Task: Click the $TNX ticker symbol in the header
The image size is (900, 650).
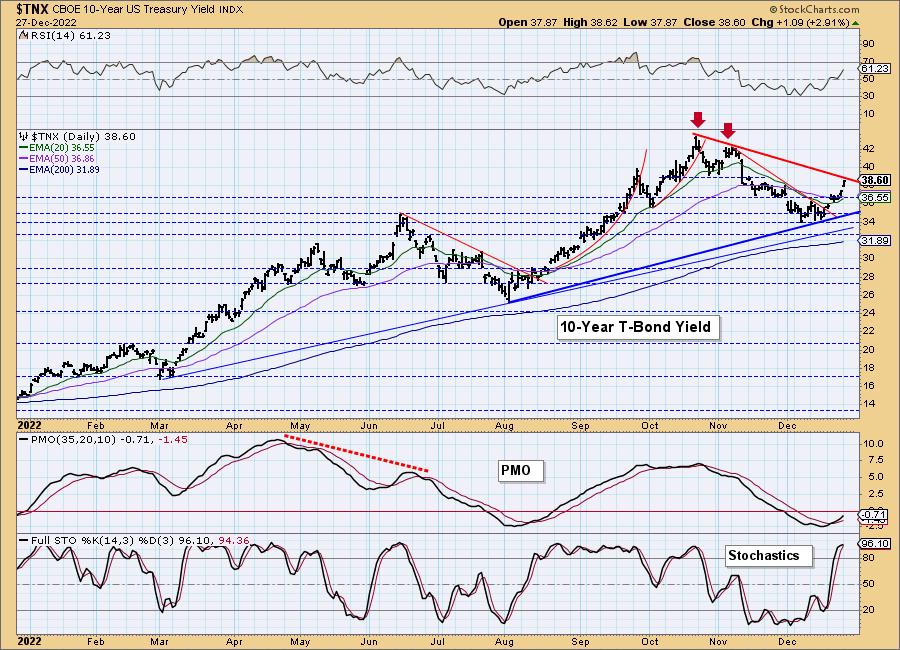Action: 32,9
